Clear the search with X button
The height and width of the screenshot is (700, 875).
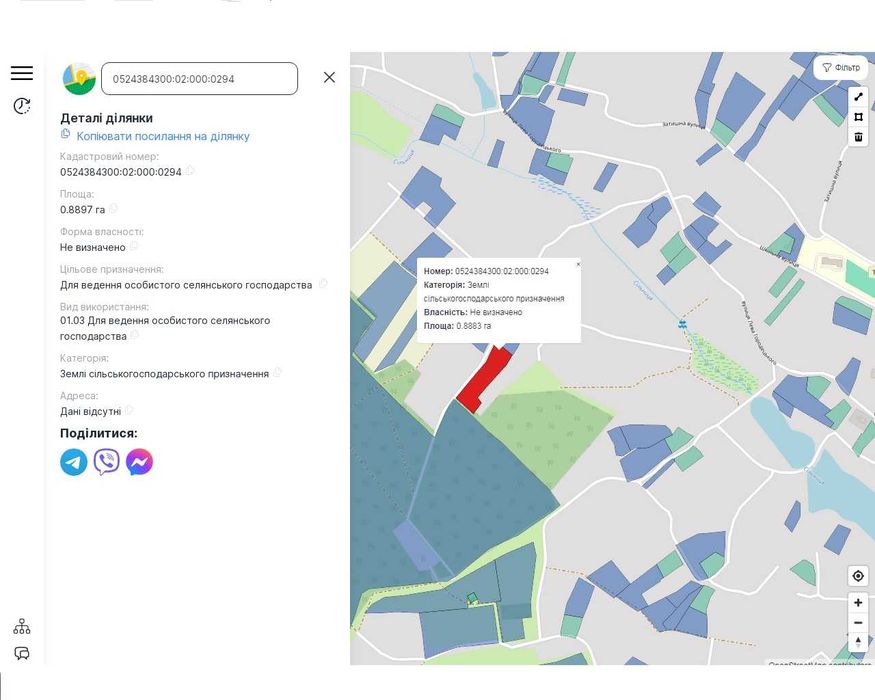coord(329,77)
